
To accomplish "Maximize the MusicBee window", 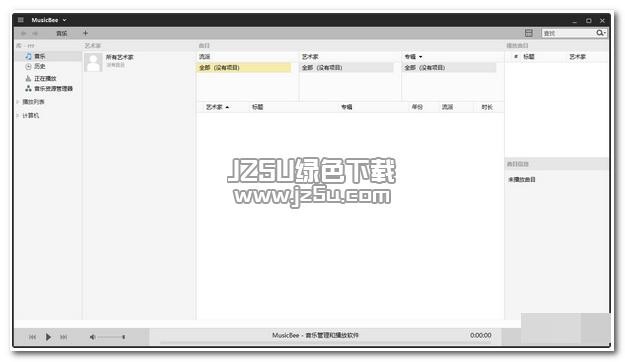I will point(589,21).
